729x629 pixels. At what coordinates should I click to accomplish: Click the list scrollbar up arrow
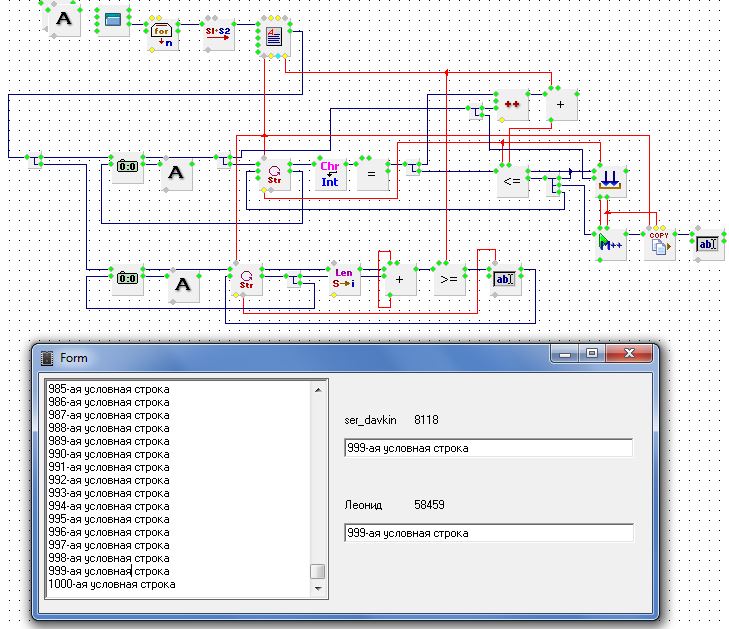tap(317, 388)
